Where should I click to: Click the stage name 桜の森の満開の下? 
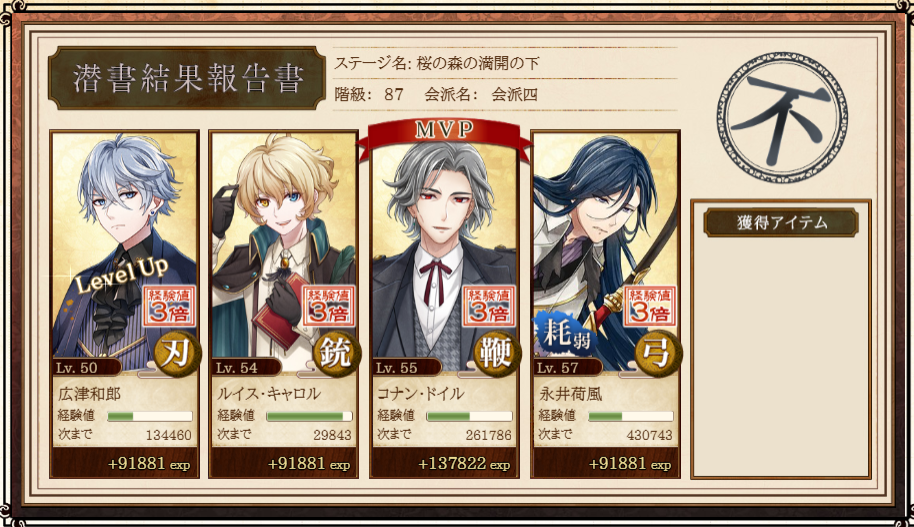click(x=478, y=63)
